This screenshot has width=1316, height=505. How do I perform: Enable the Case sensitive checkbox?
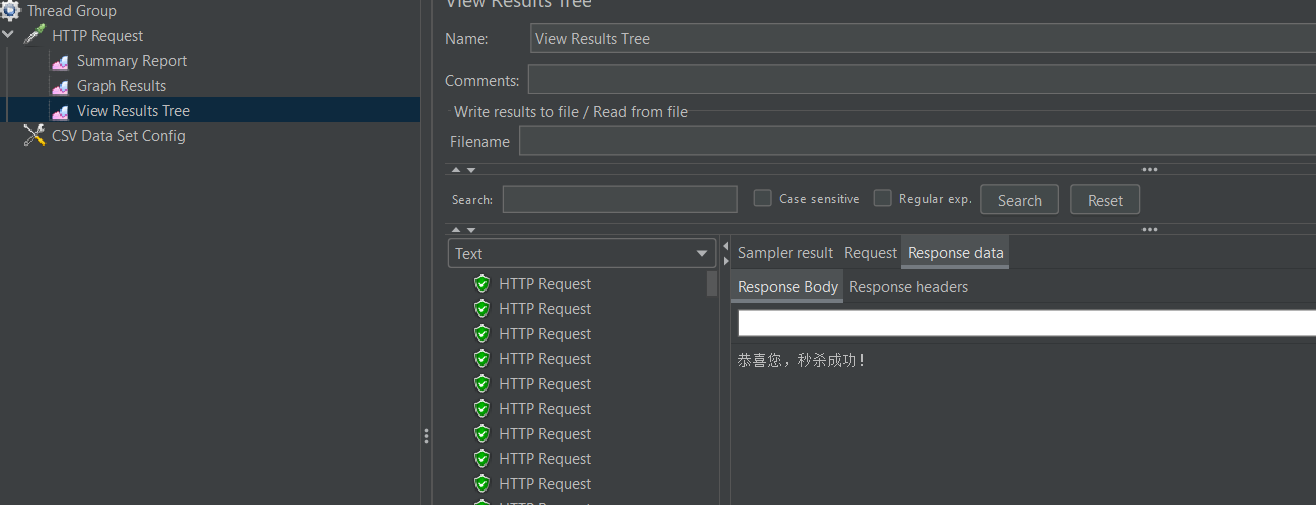[762, 198]
